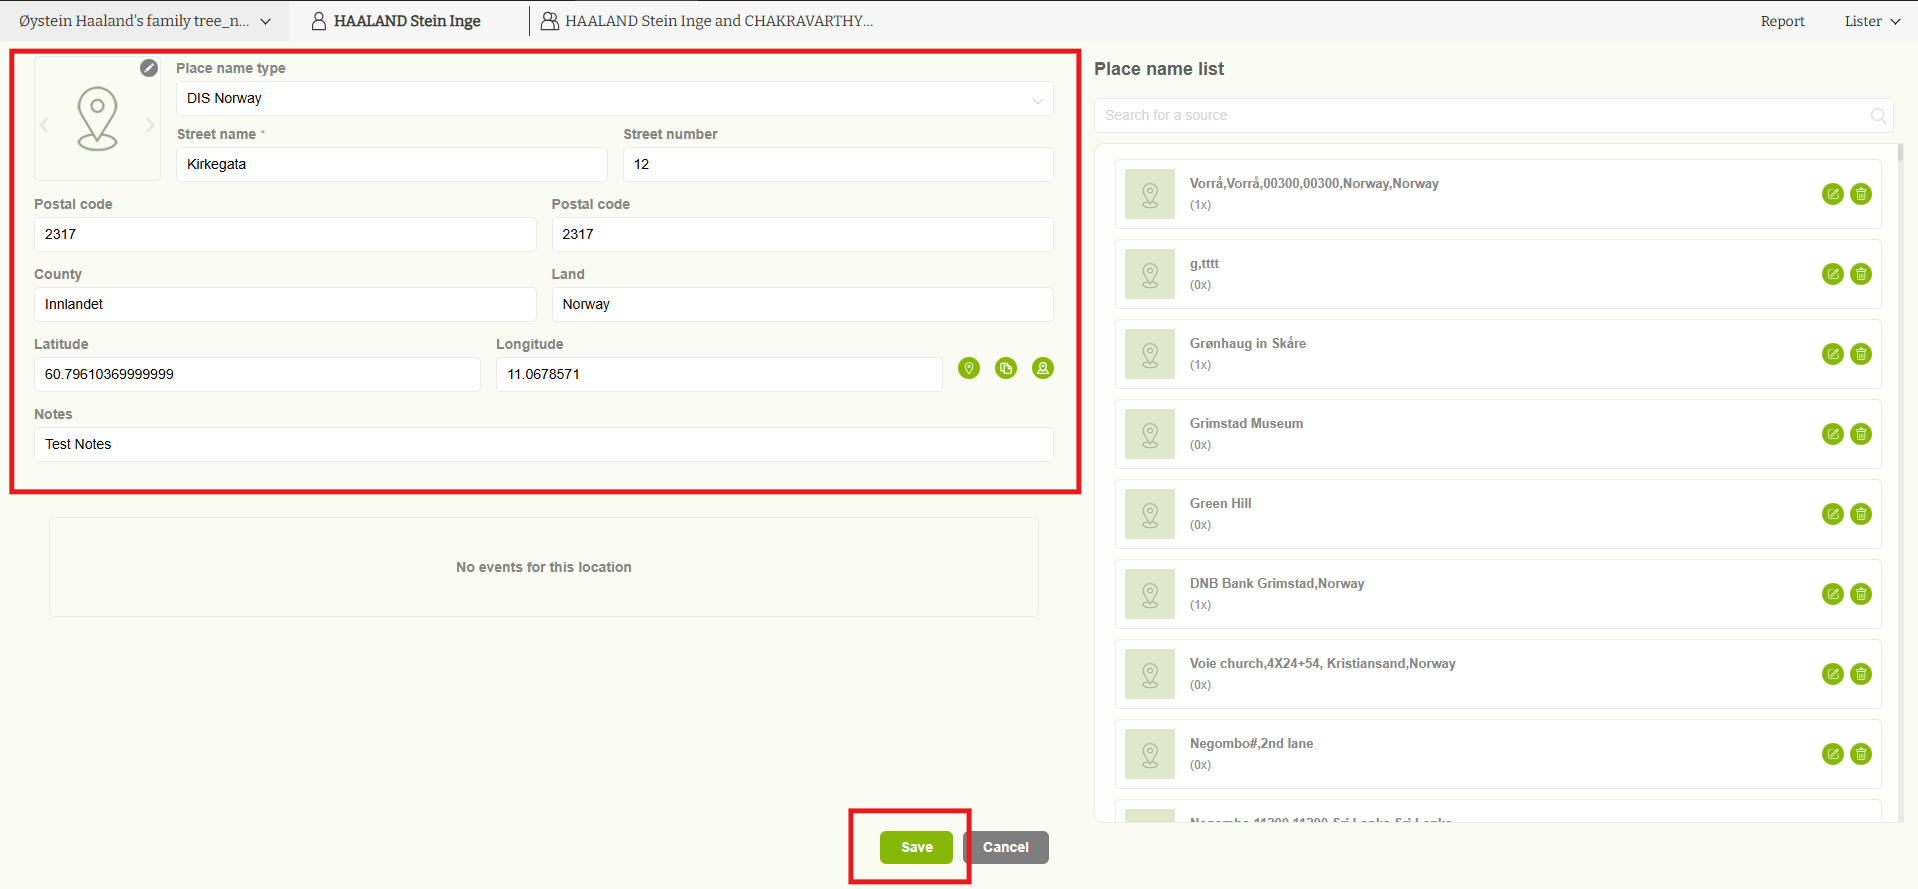Click the green map pin icon beside Longitude
Image resolution: width=1918 pixels, height=889 pixels.
[x=968, y=368]
